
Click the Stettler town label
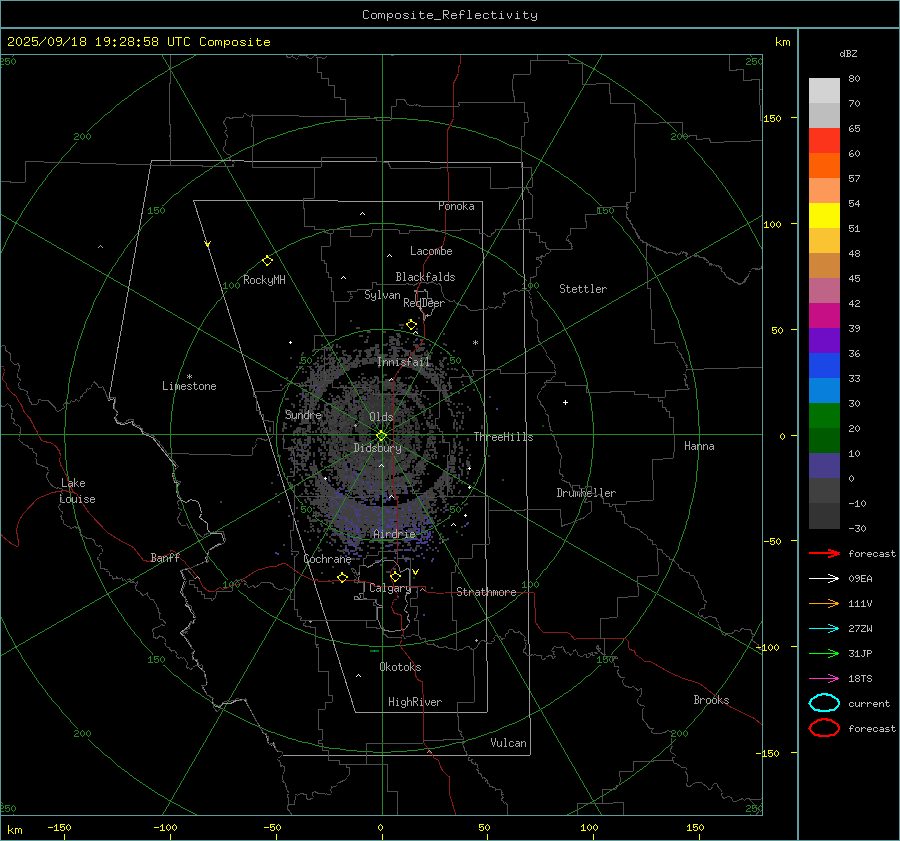click(x=582, y=289)
